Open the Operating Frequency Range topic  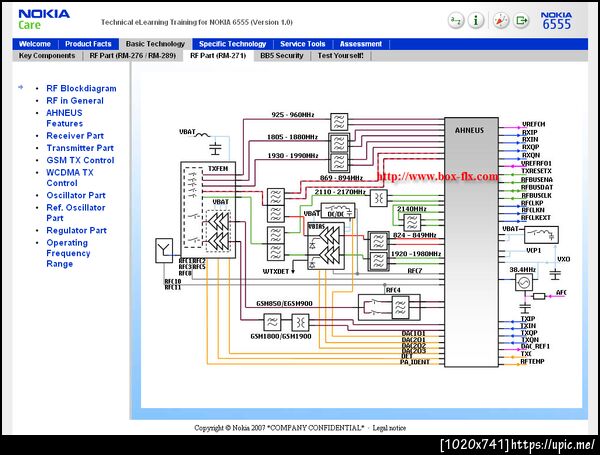click(x=68, y=253)
